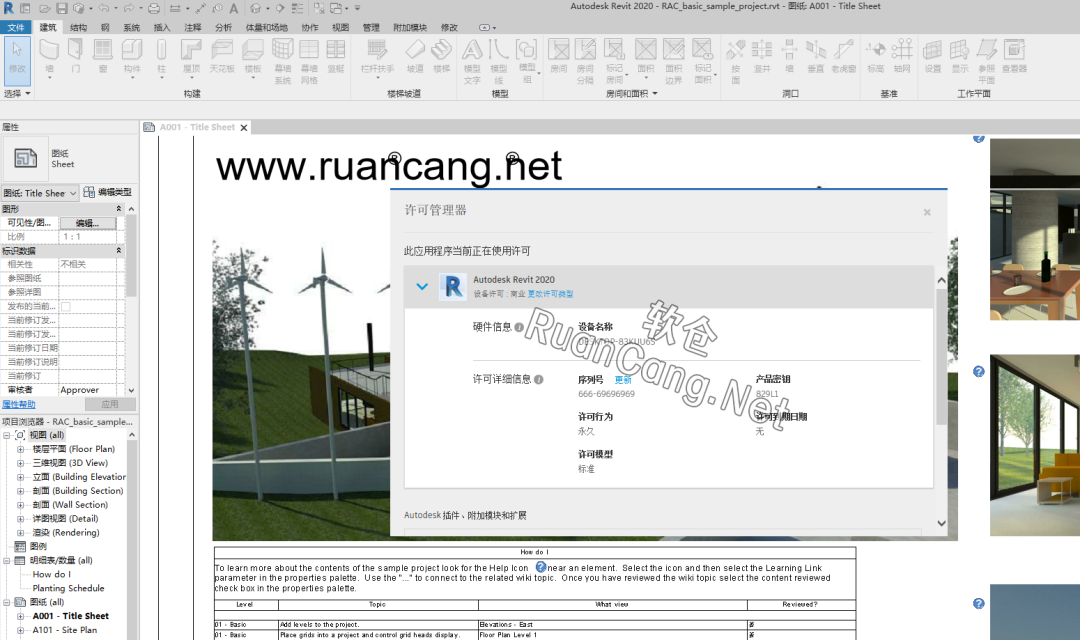
Task: Click the 编辑... button for visibility
Action: 87,223
